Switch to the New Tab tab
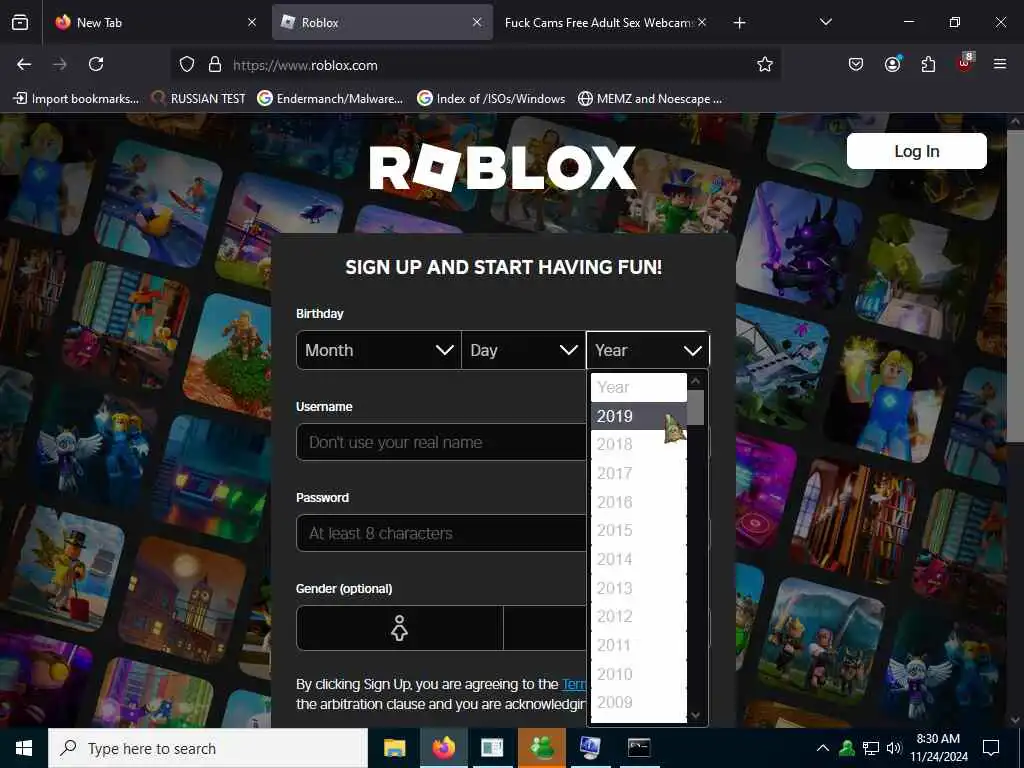Image resolution: width=1024 pixels, height=768 pixels. coord(155,22)
